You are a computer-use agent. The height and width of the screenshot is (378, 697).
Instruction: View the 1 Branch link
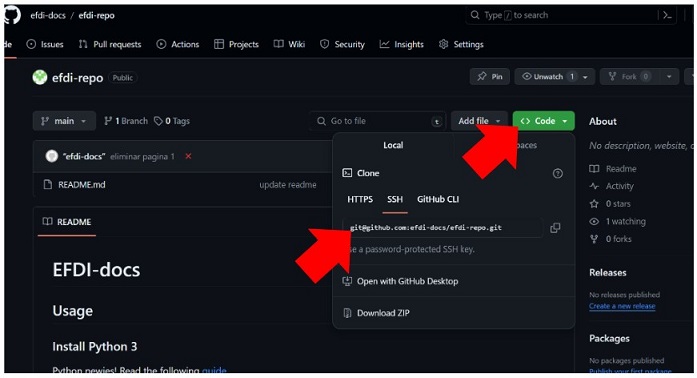[126, 121]
